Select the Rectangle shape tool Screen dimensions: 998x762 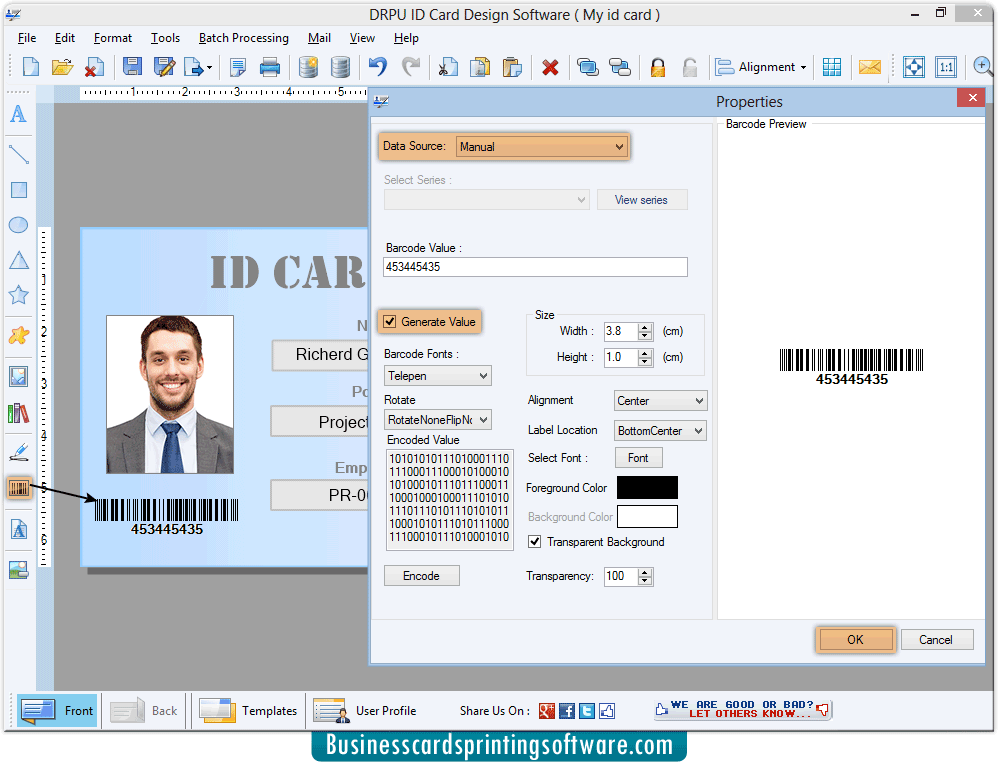[x=19, y=190]
